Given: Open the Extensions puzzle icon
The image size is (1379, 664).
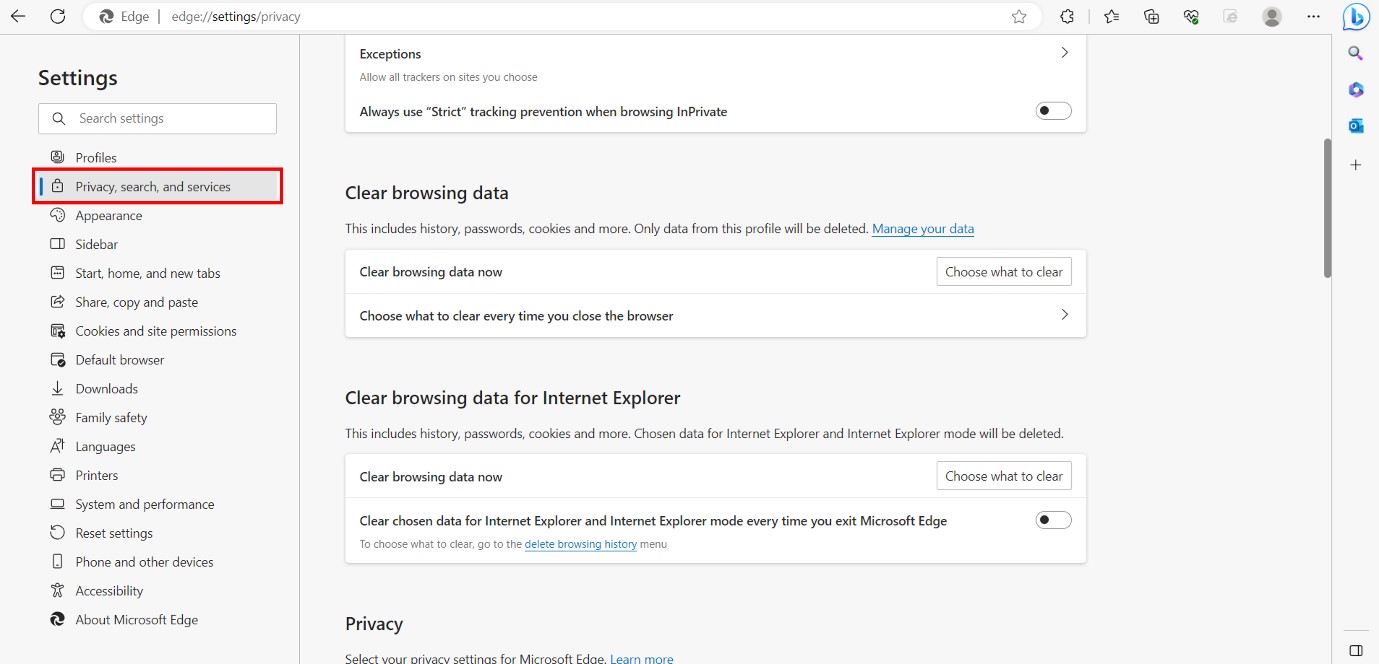Looking at the screenshot, I should click(x=1067, y=17).
